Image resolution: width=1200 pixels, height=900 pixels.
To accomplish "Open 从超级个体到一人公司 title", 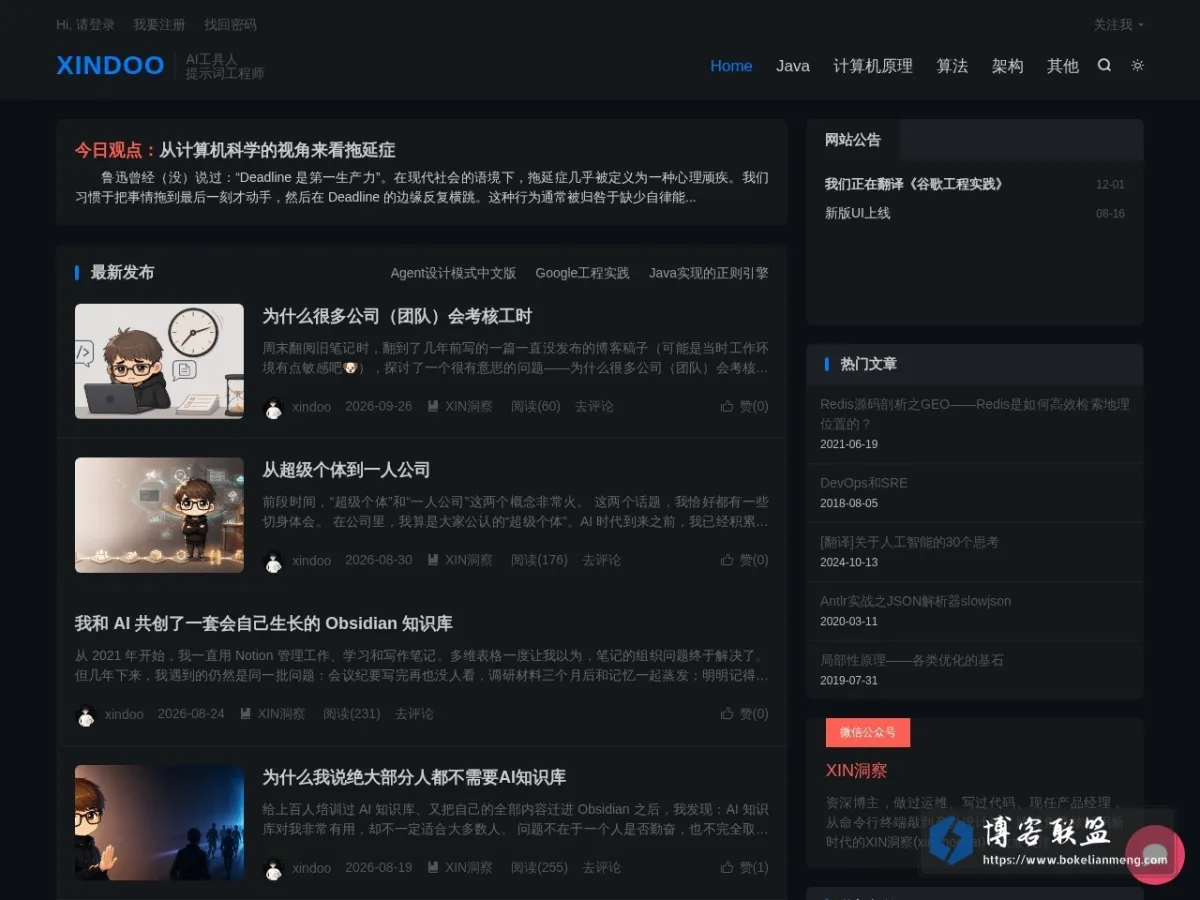I will click(x=346, y=469).
